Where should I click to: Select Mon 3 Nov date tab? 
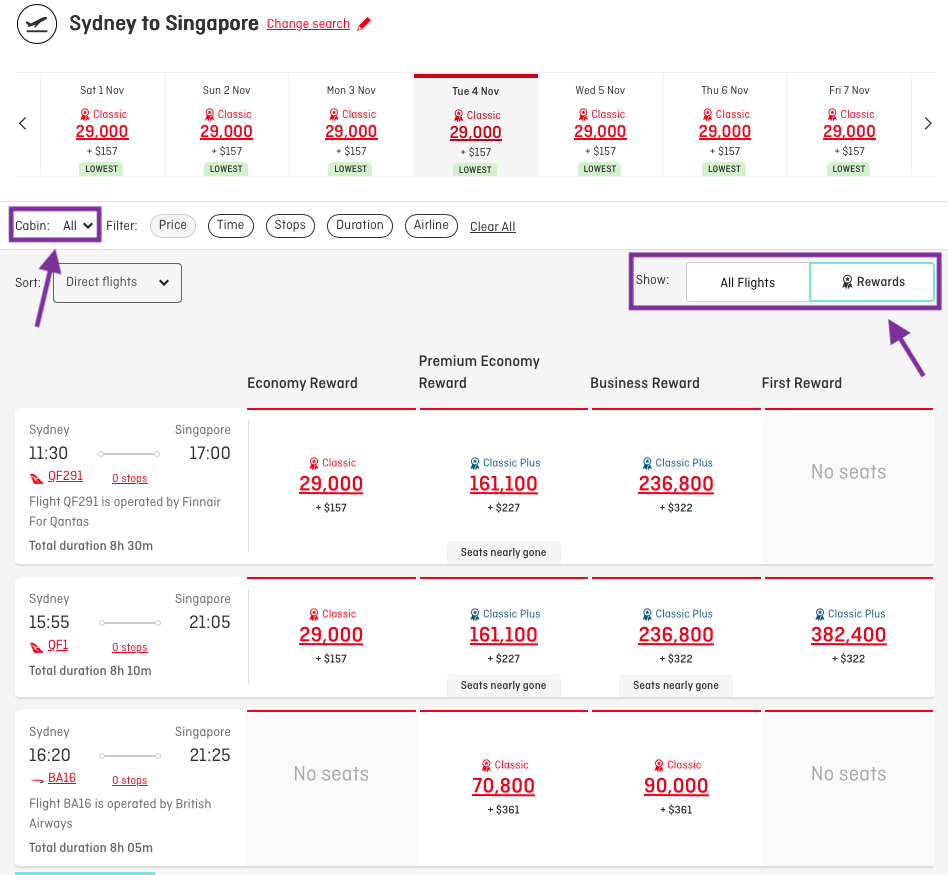click(351, 125)
